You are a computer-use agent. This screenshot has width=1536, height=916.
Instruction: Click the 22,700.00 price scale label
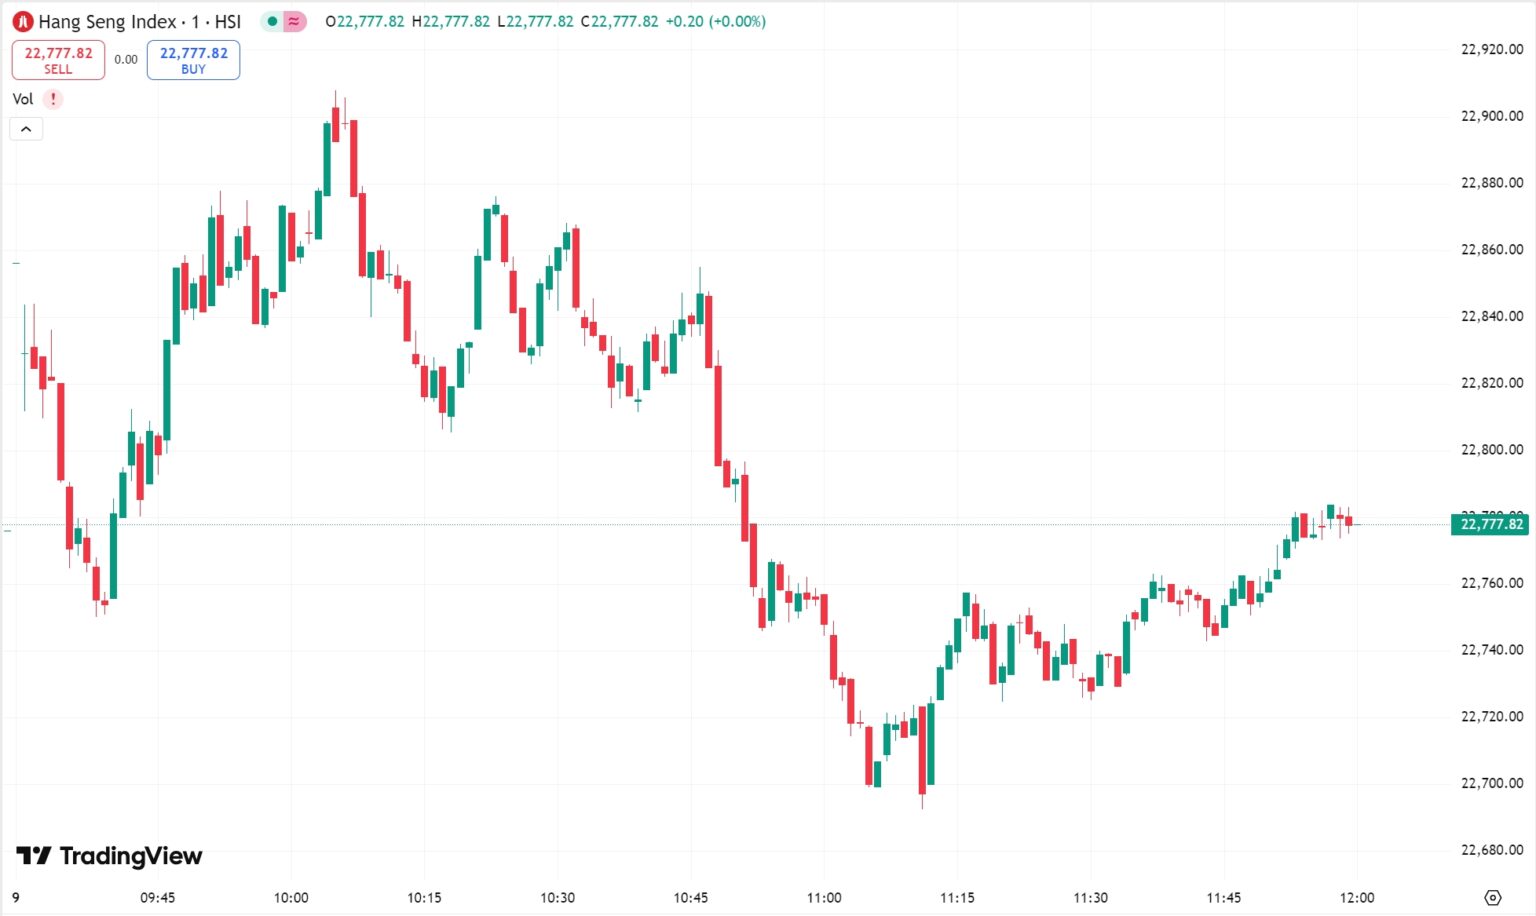click(1492, 783)
